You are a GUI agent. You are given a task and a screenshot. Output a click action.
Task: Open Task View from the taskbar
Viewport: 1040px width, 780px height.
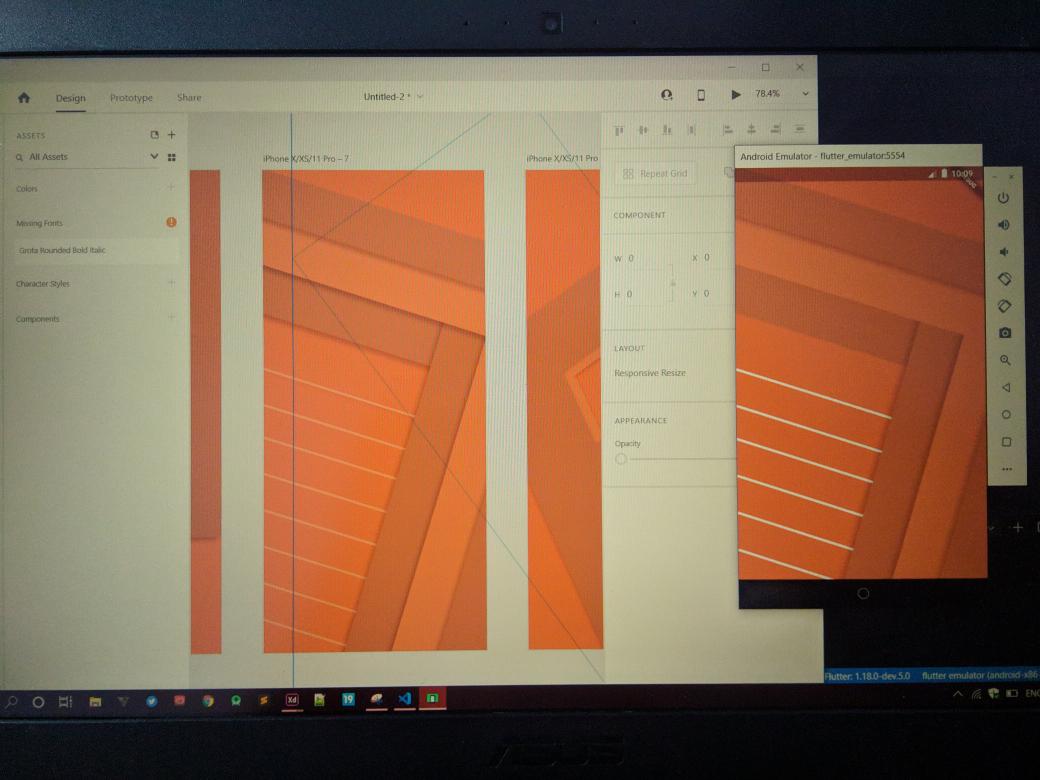pos(65,701)
